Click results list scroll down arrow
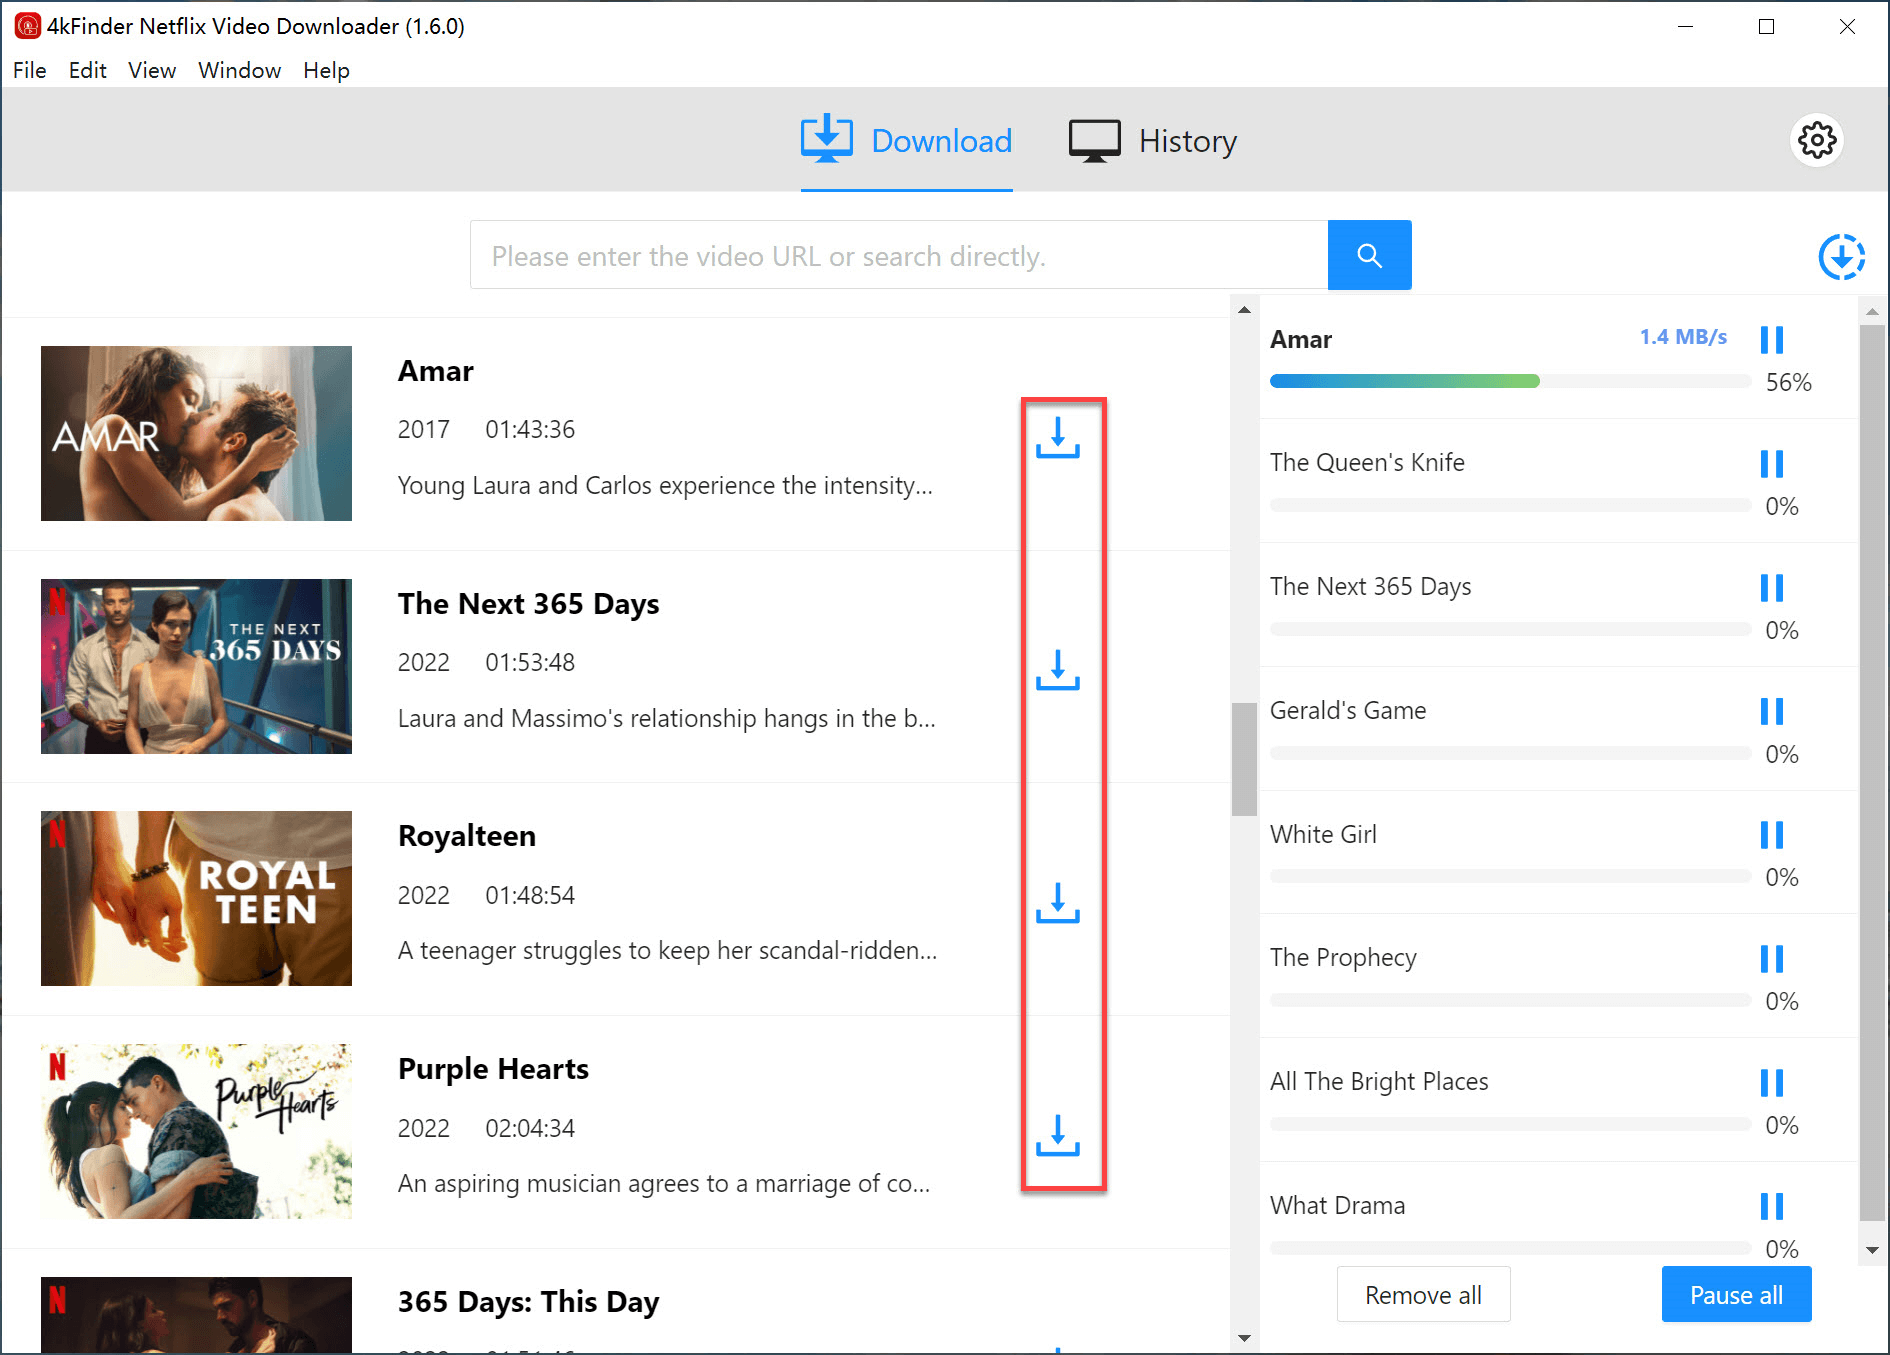This screenshot has height=1355, width=1890. [1244, 1338]
